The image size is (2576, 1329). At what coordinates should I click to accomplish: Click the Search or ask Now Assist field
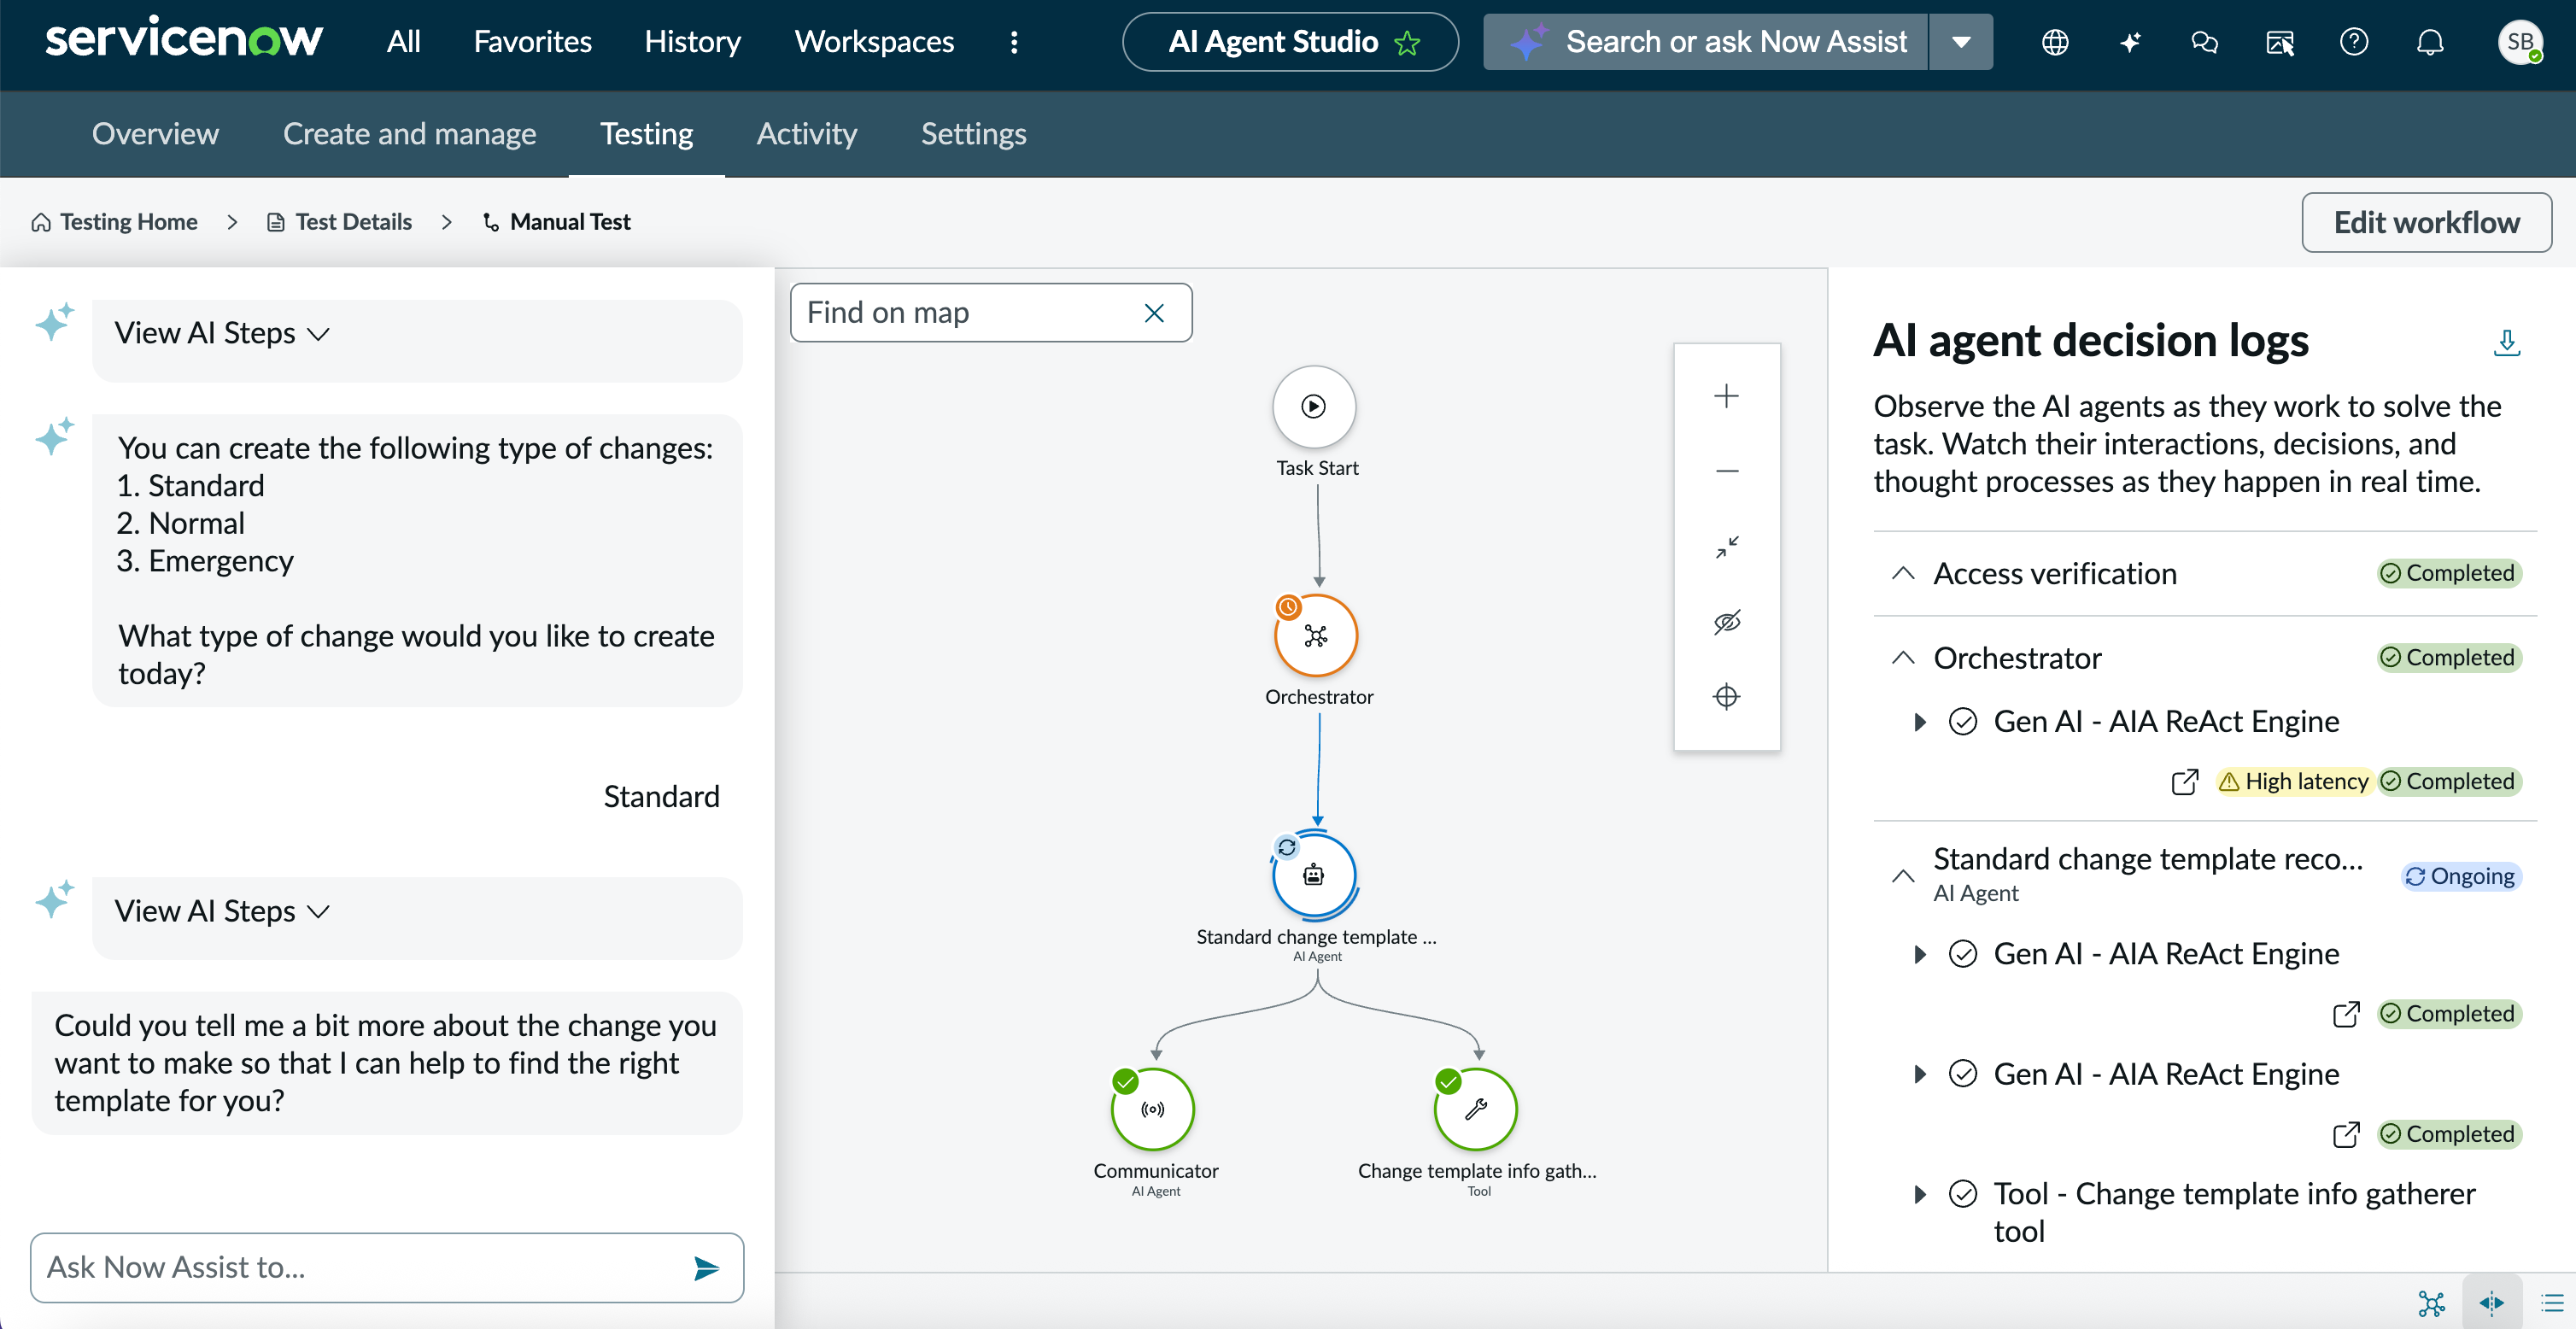click(1706, 41)
